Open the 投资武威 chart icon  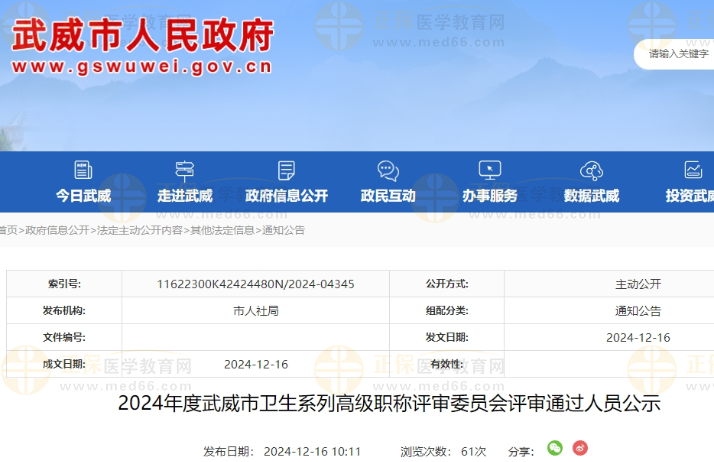(693, 171)
